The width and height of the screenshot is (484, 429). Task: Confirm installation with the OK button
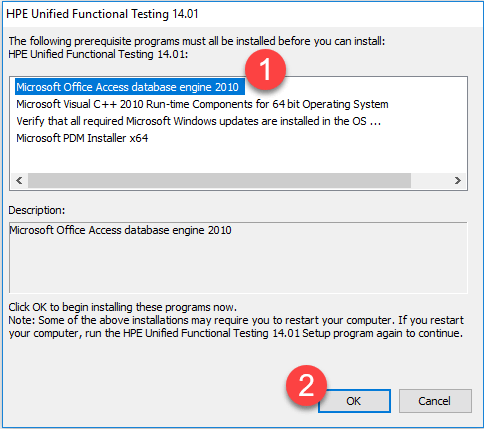click(x=354, y=401)
